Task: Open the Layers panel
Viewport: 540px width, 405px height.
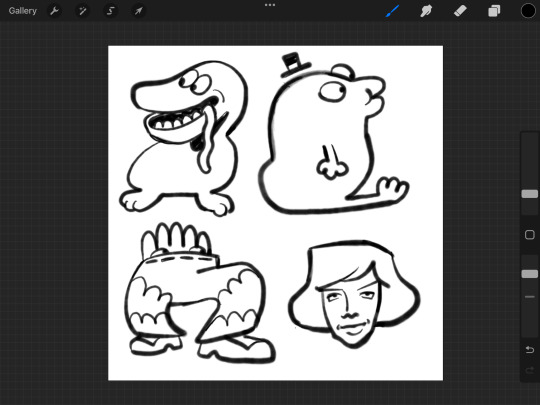Action: click(x=494, y=11)
